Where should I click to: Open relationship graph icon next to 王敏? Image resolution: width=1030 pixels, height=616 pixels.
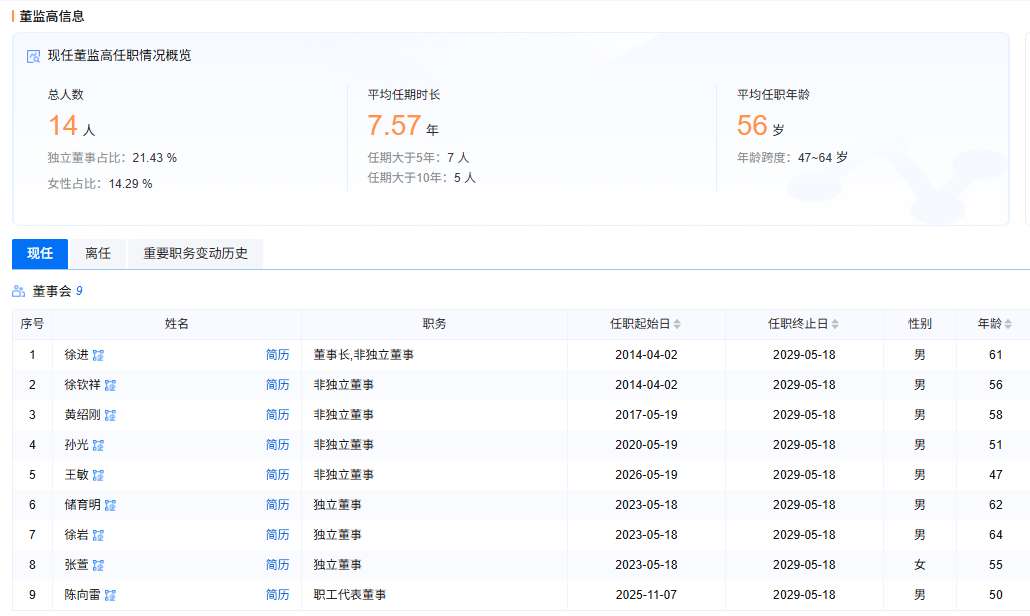click(99, 475)
